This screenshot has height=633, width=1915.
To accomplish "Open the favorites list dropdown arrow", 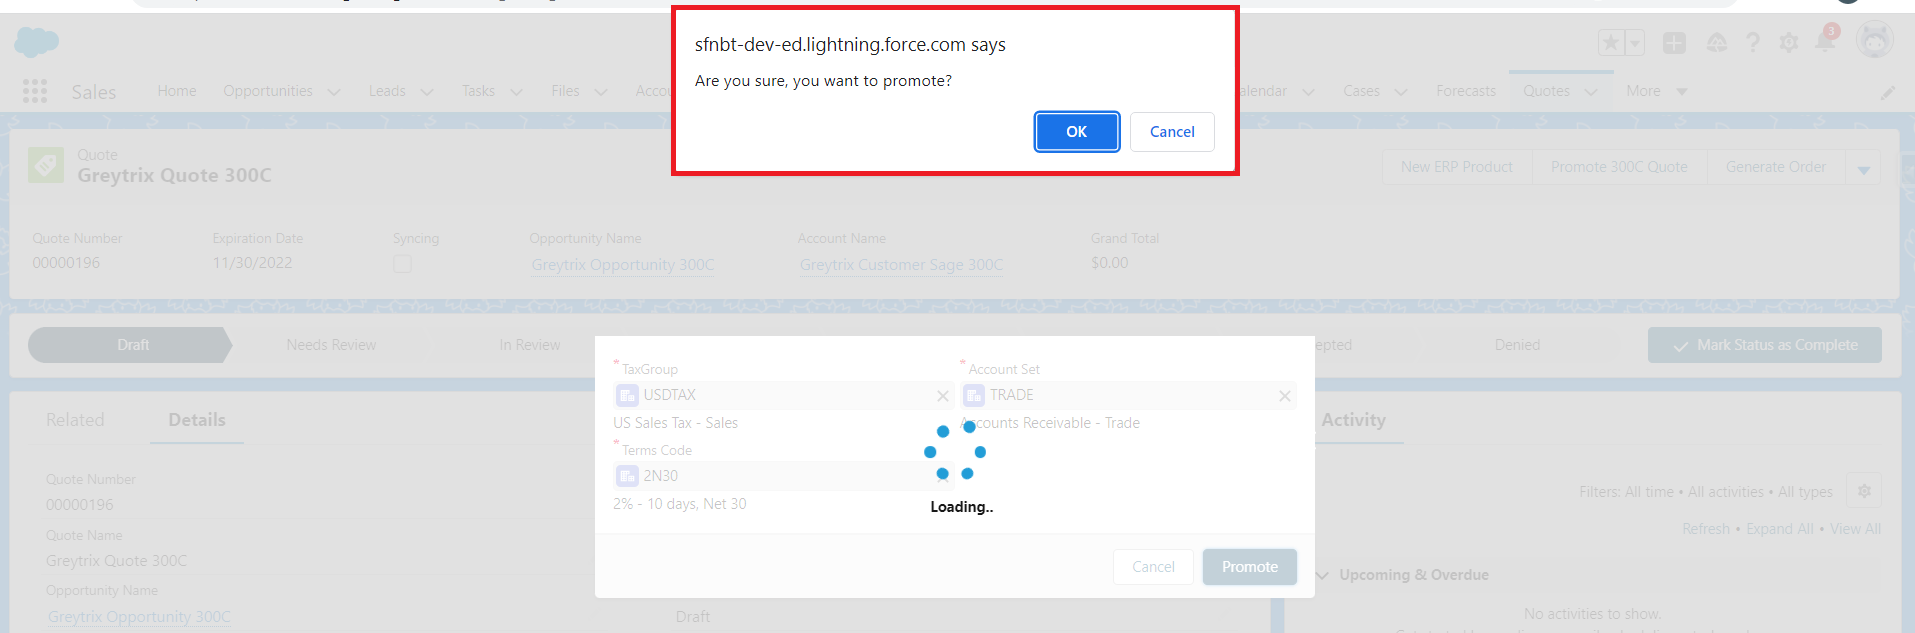I will tap(1635, 43).
